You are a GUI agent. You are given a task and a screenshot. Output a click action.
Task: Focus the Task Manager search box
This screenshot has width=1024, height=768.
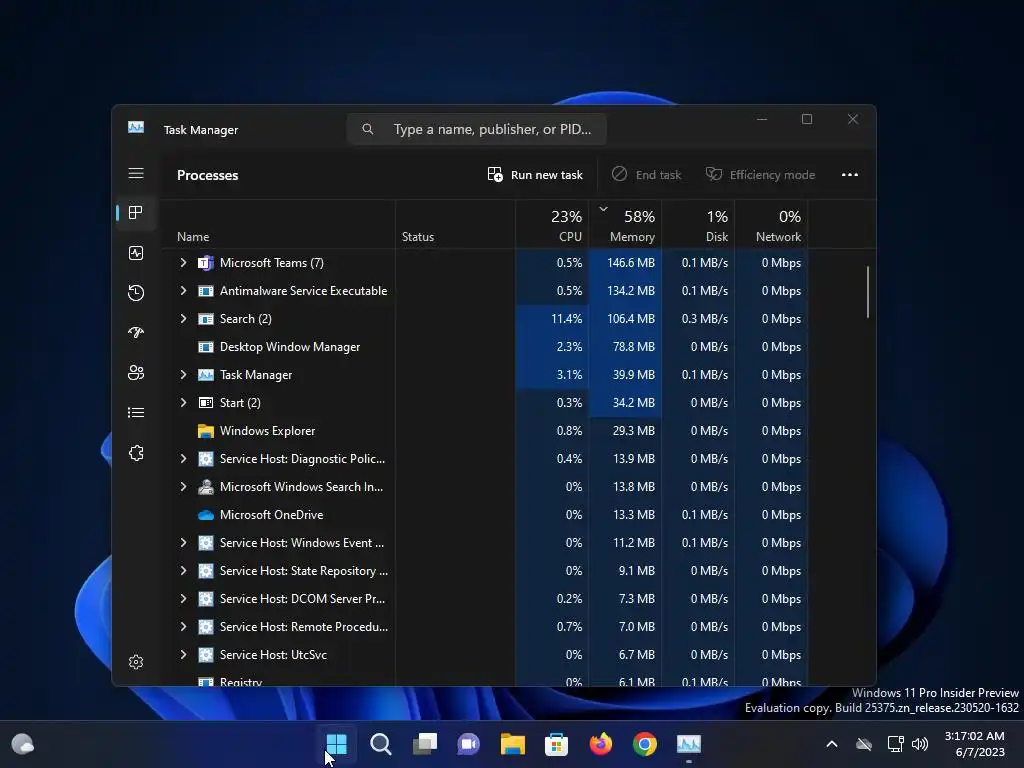click(x=477, y=129)
